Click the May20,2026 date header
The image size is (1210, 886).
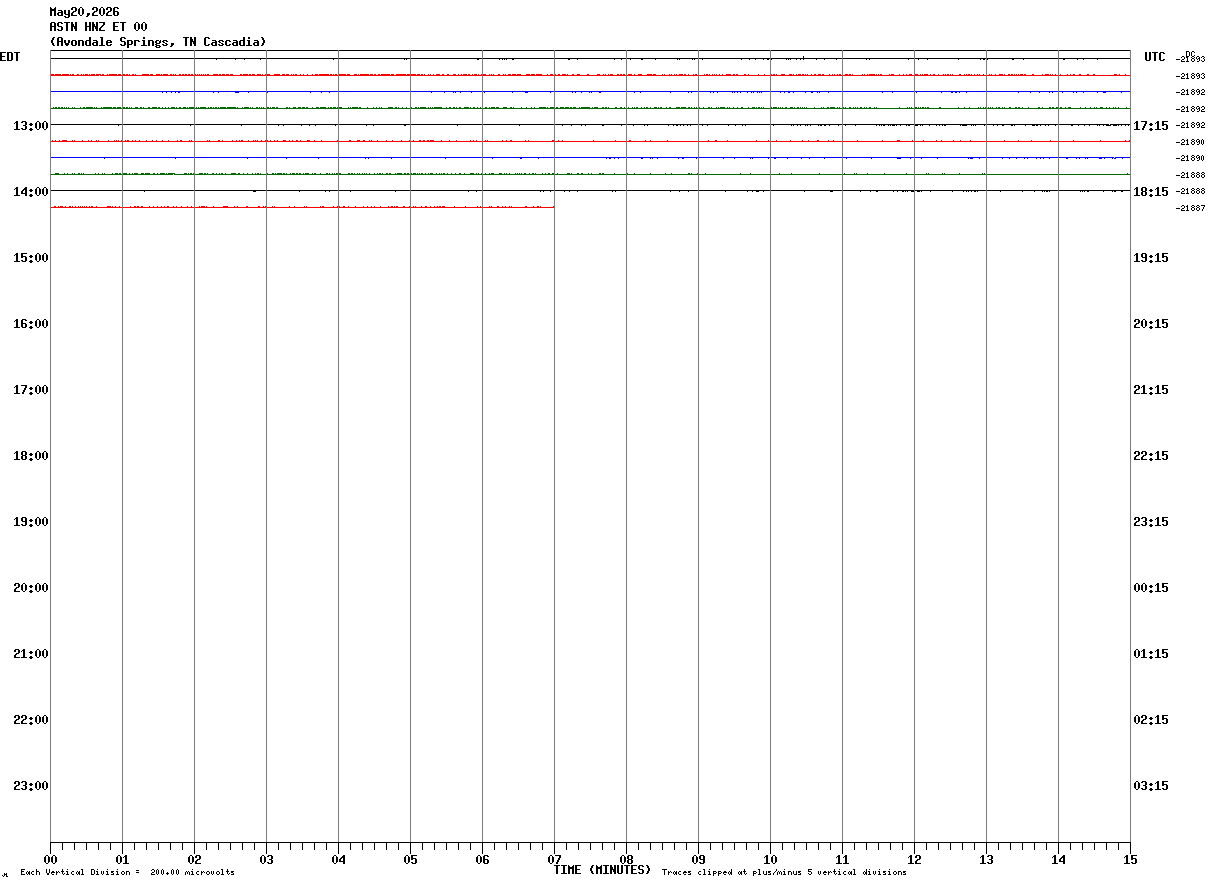(84, 12)
